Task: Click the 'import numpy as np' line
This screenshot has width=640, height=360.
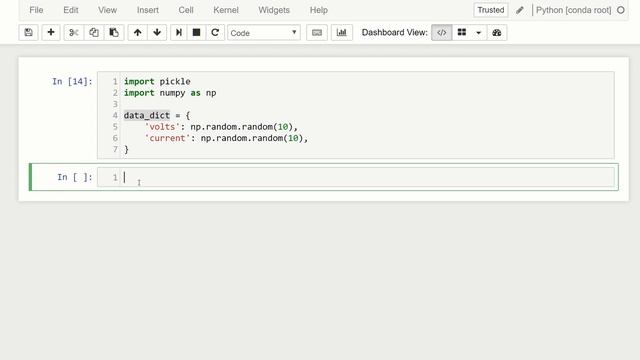Action: coord(170,93)
